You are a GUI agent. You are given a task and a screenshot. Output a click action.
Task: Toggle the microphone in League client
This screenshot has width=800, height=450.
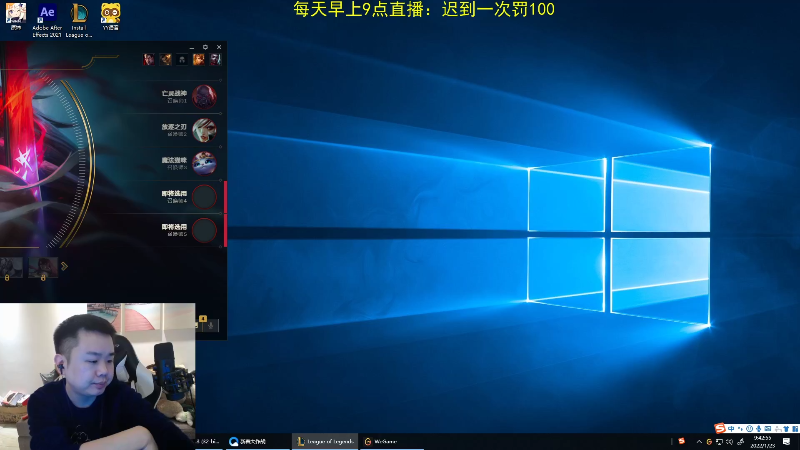pyautogui.click(x=210, y=326)
